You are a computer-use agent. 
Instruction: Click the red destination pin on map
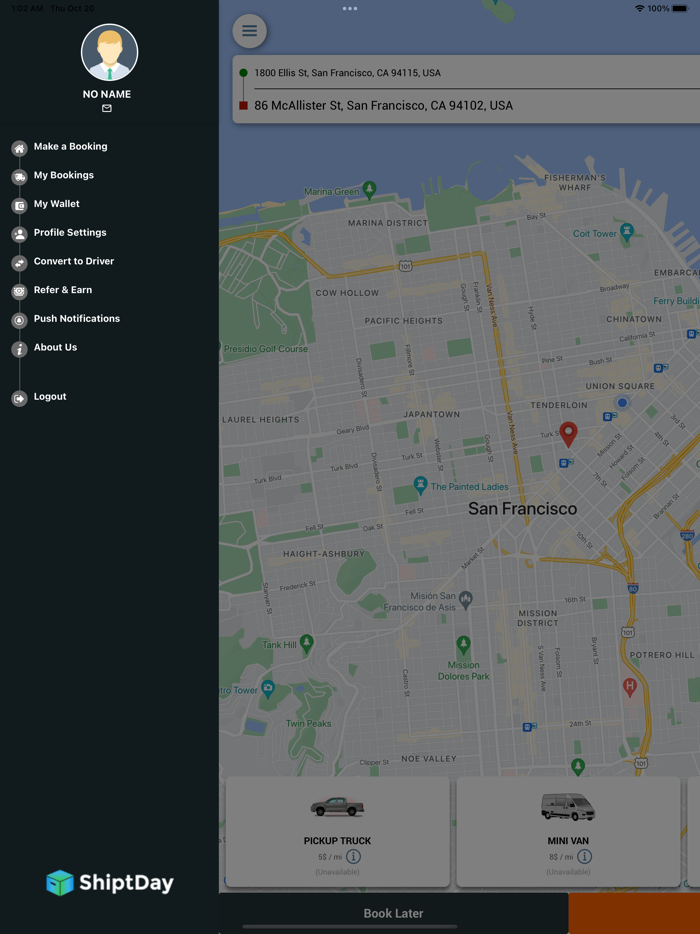[x=568, y=433]
